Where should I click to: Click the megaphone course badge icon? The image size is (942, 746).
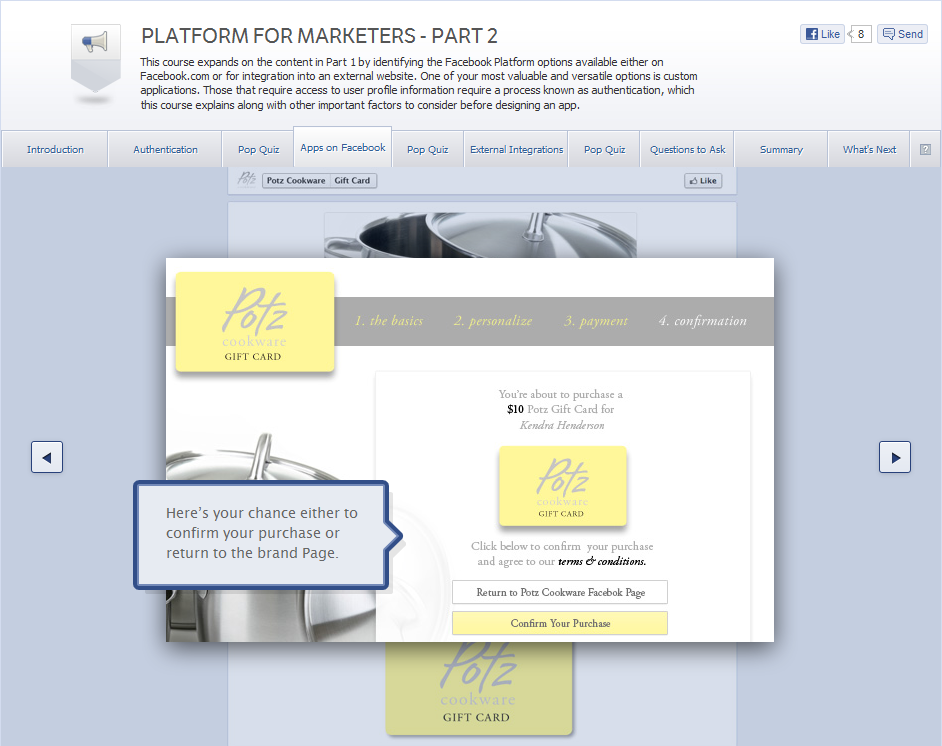[96, 58]
